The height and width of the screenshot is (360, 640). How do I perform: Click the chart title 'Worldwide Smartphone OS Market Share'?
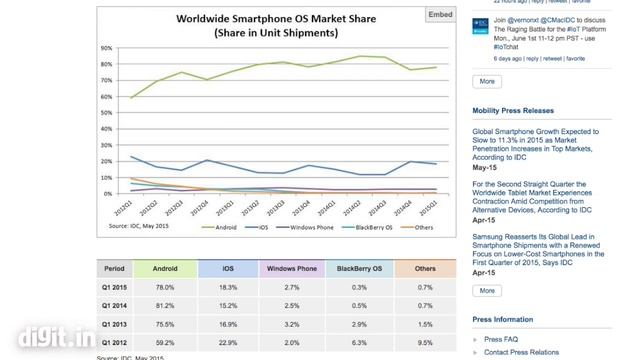coord(276,19)
